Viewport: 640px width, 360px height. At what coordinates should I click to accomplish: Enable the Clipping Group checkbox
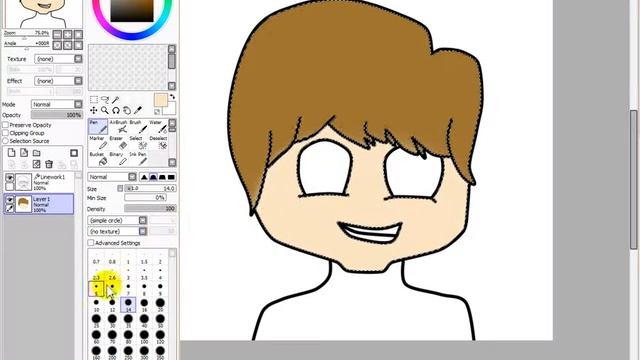[x=6, y=133]
